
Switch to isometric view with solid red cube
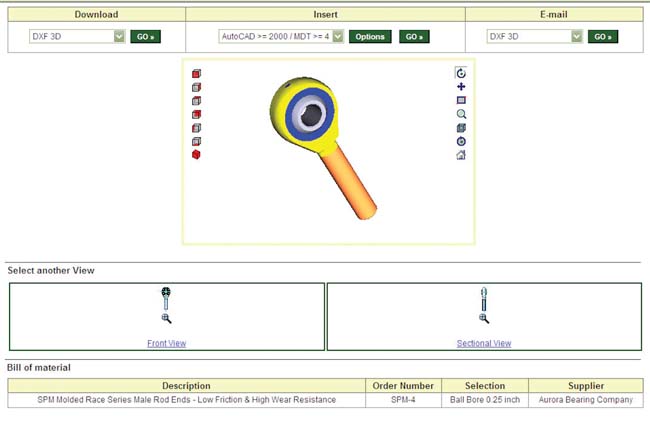click(x=196, y=155)
